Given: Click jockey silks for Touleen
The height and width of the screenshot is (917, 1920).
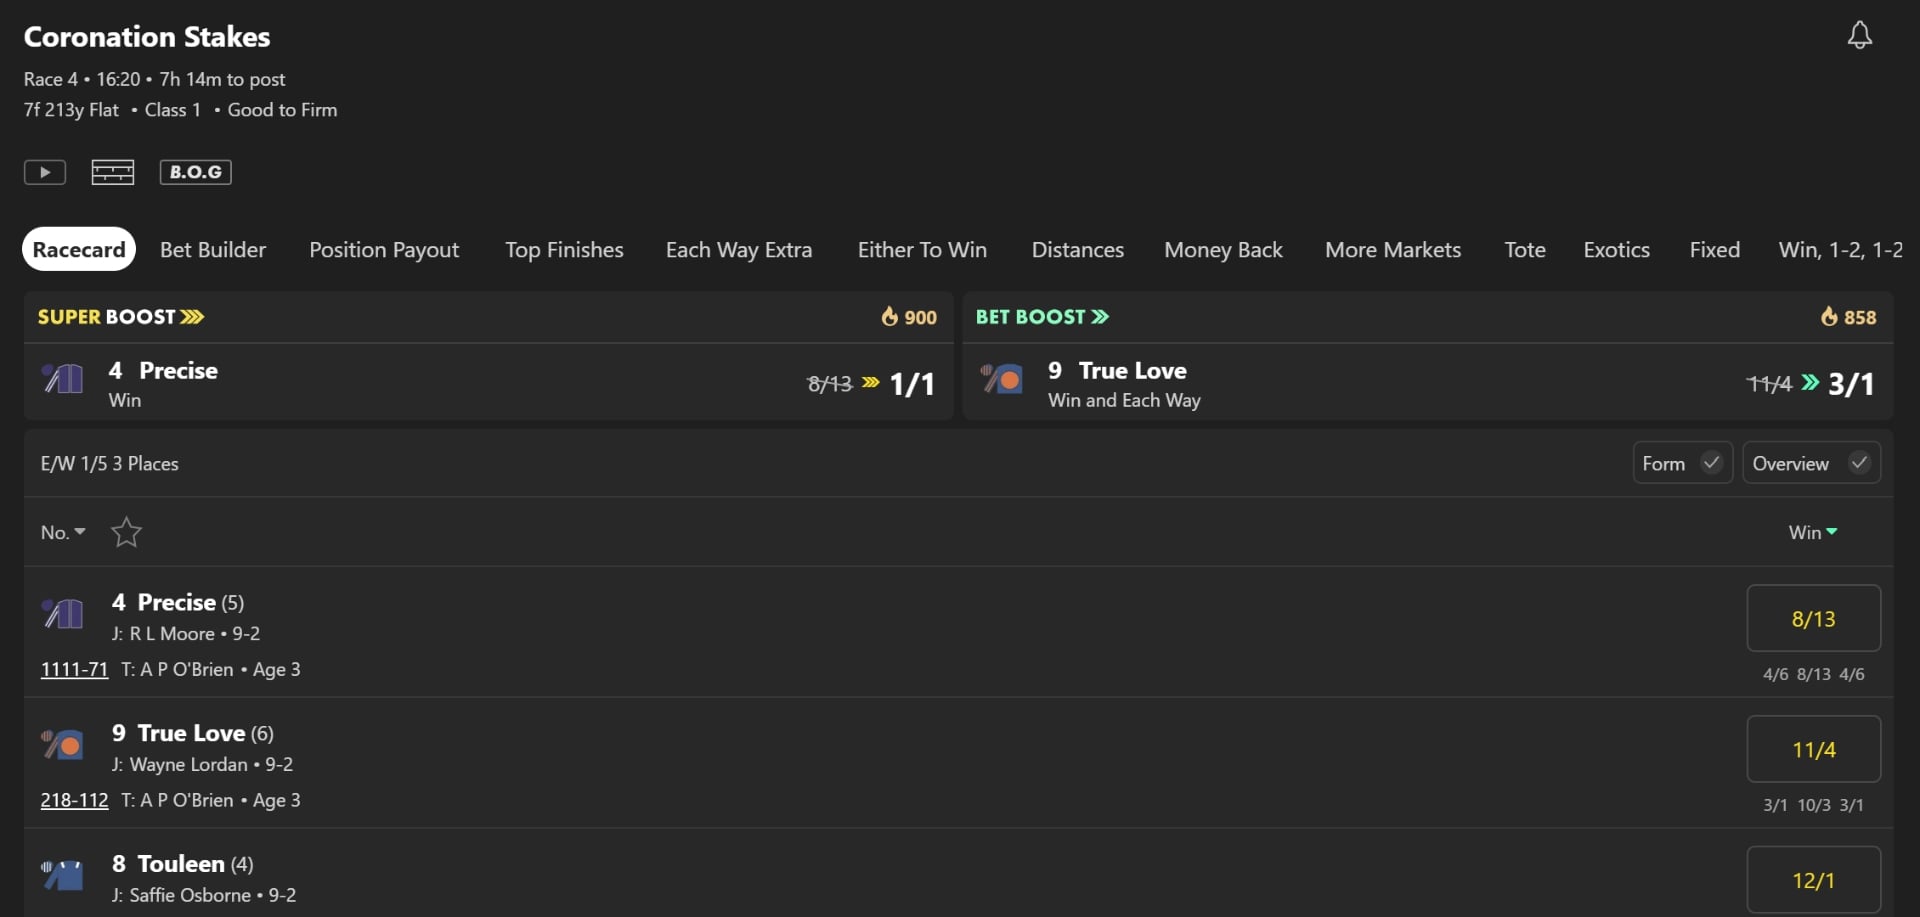Looking at the screenshot, I should tap(62, 875).
